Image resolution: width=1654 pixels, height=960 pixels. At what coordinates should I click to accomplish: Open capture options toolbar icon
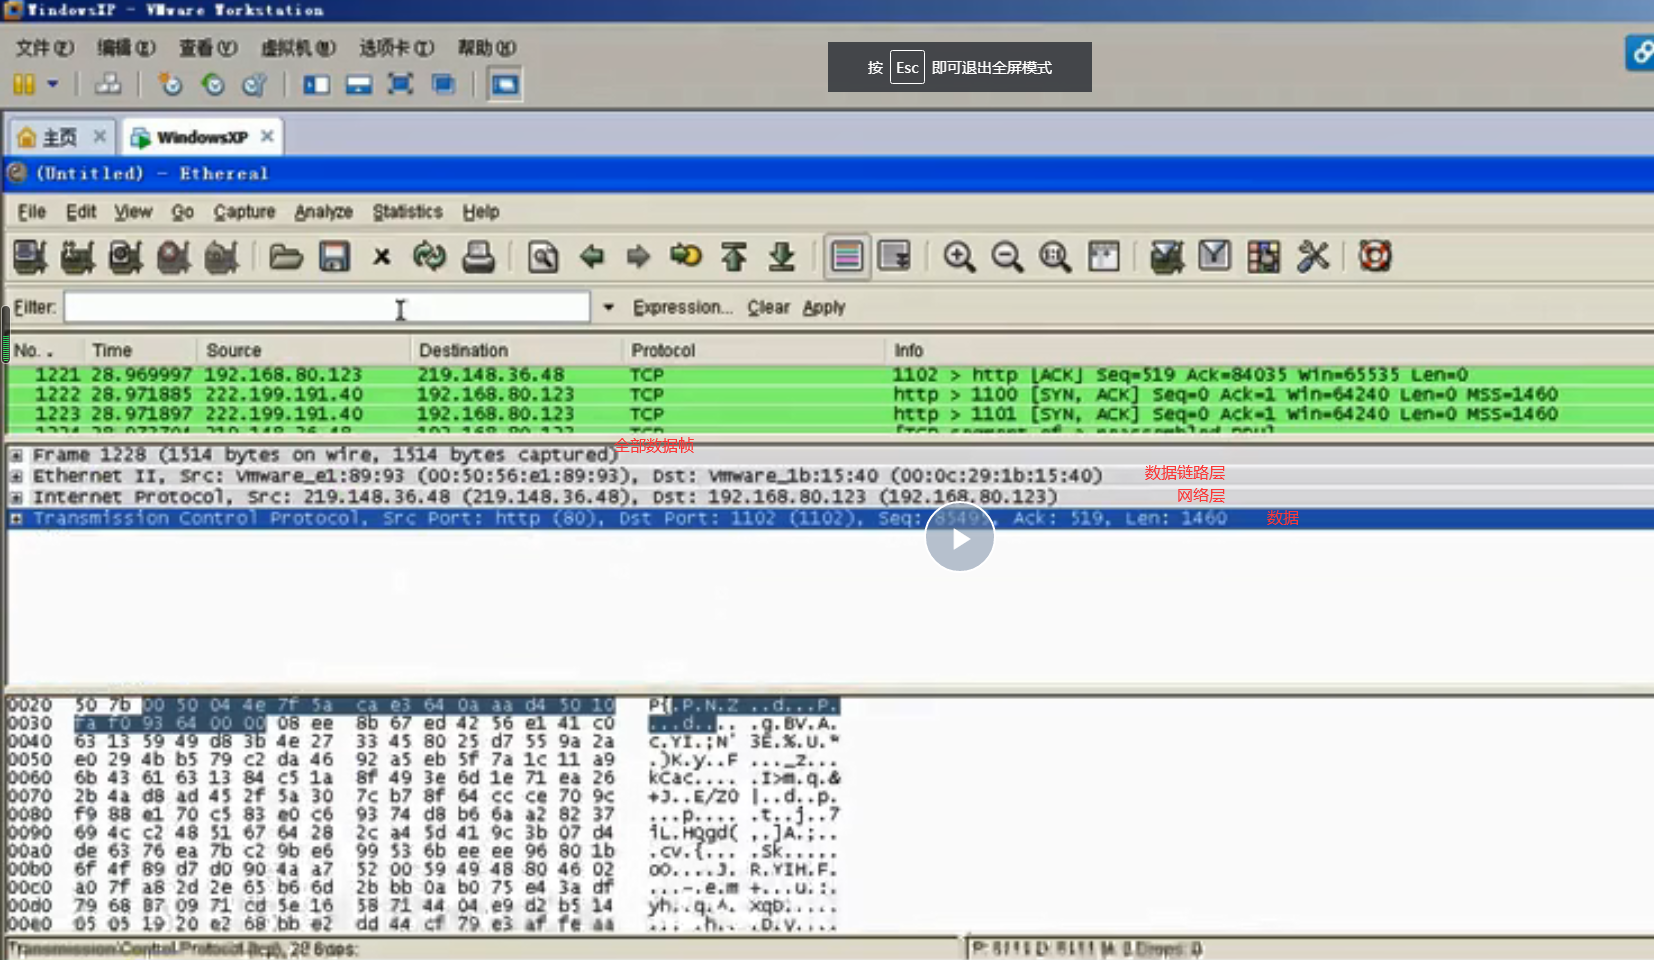coord(78,257)
